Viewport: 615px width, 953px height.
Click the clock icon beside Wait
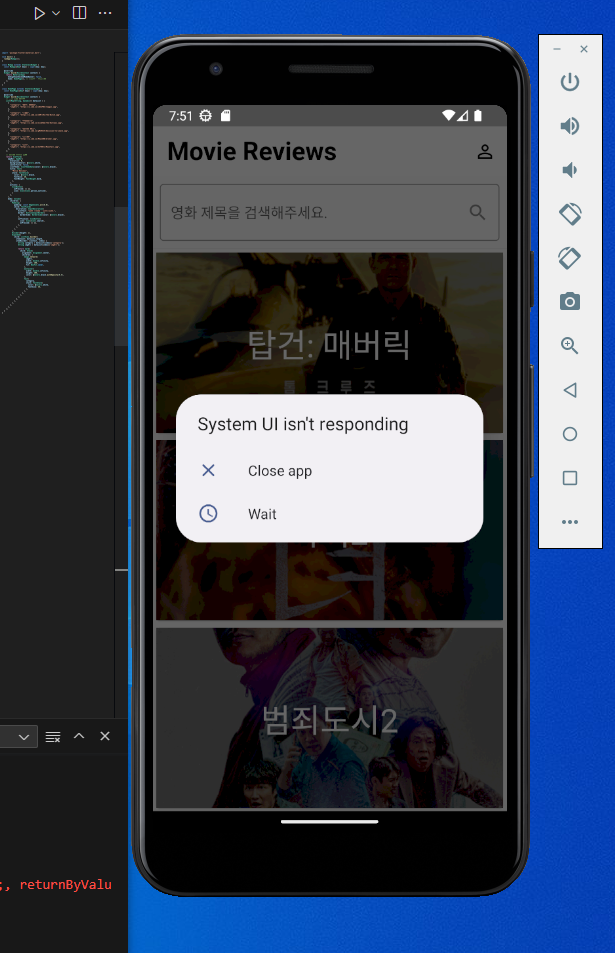tap(208, 514)
